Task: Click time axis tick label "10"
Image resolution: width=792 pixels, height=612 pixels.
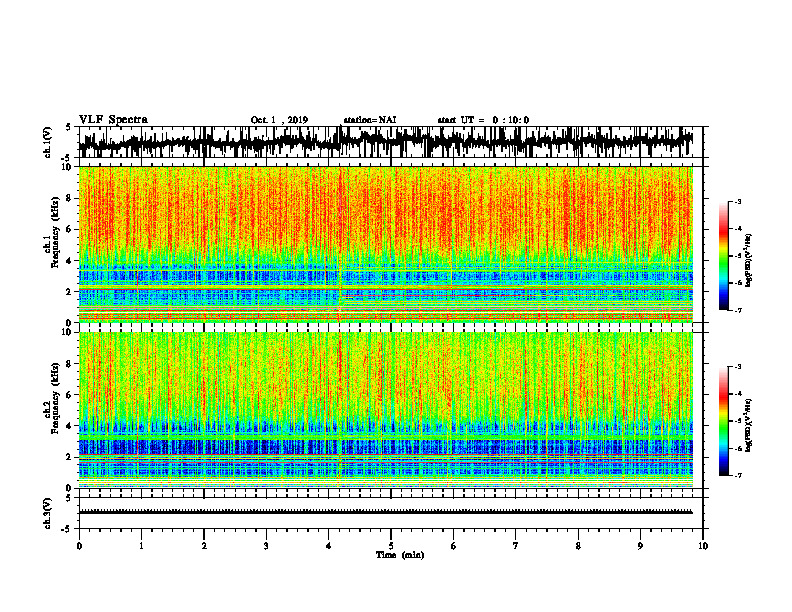Action: coord(703,546)
